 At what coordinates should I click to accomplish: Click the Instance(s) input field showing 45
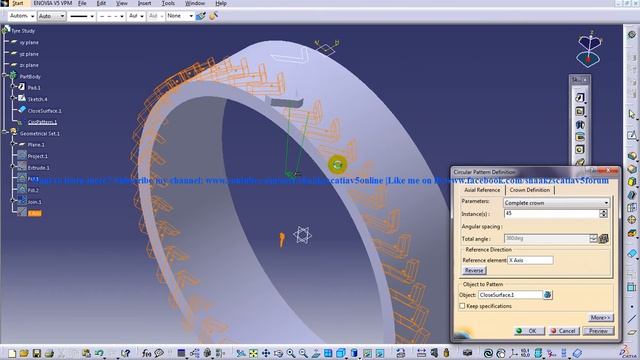[551, 213]
